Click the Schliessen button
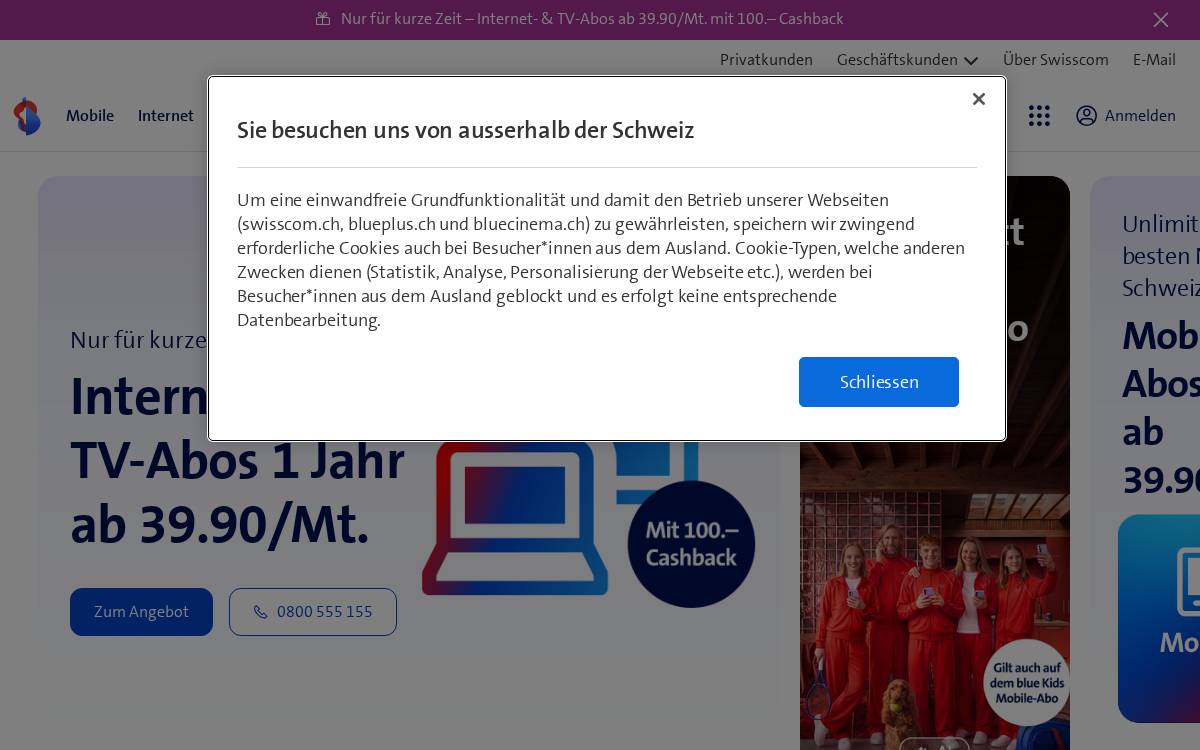Screen dimensions: 1200x750 tap(879, 382)
